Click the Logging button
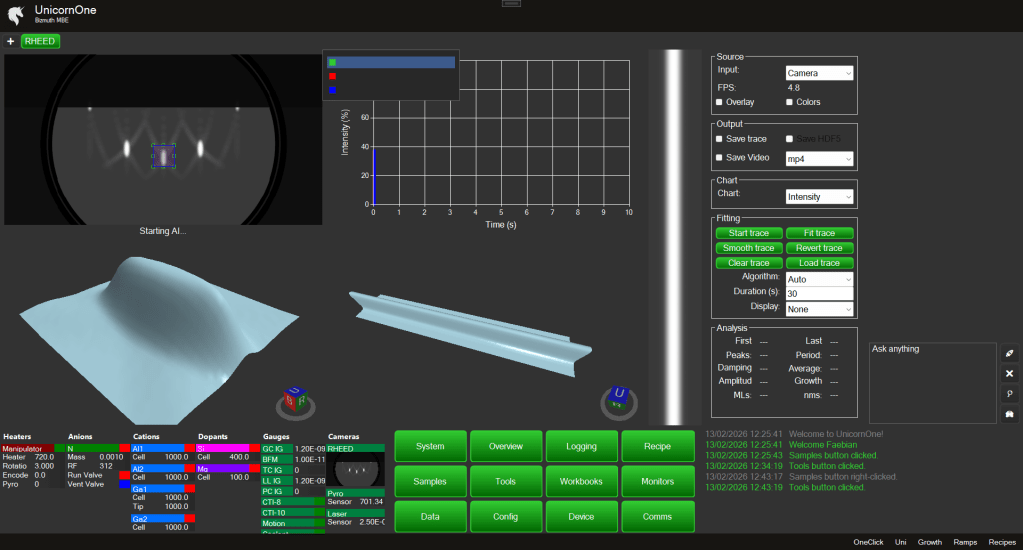The height and width of the screenshot is (550, 1023). [x=582, y=447]
